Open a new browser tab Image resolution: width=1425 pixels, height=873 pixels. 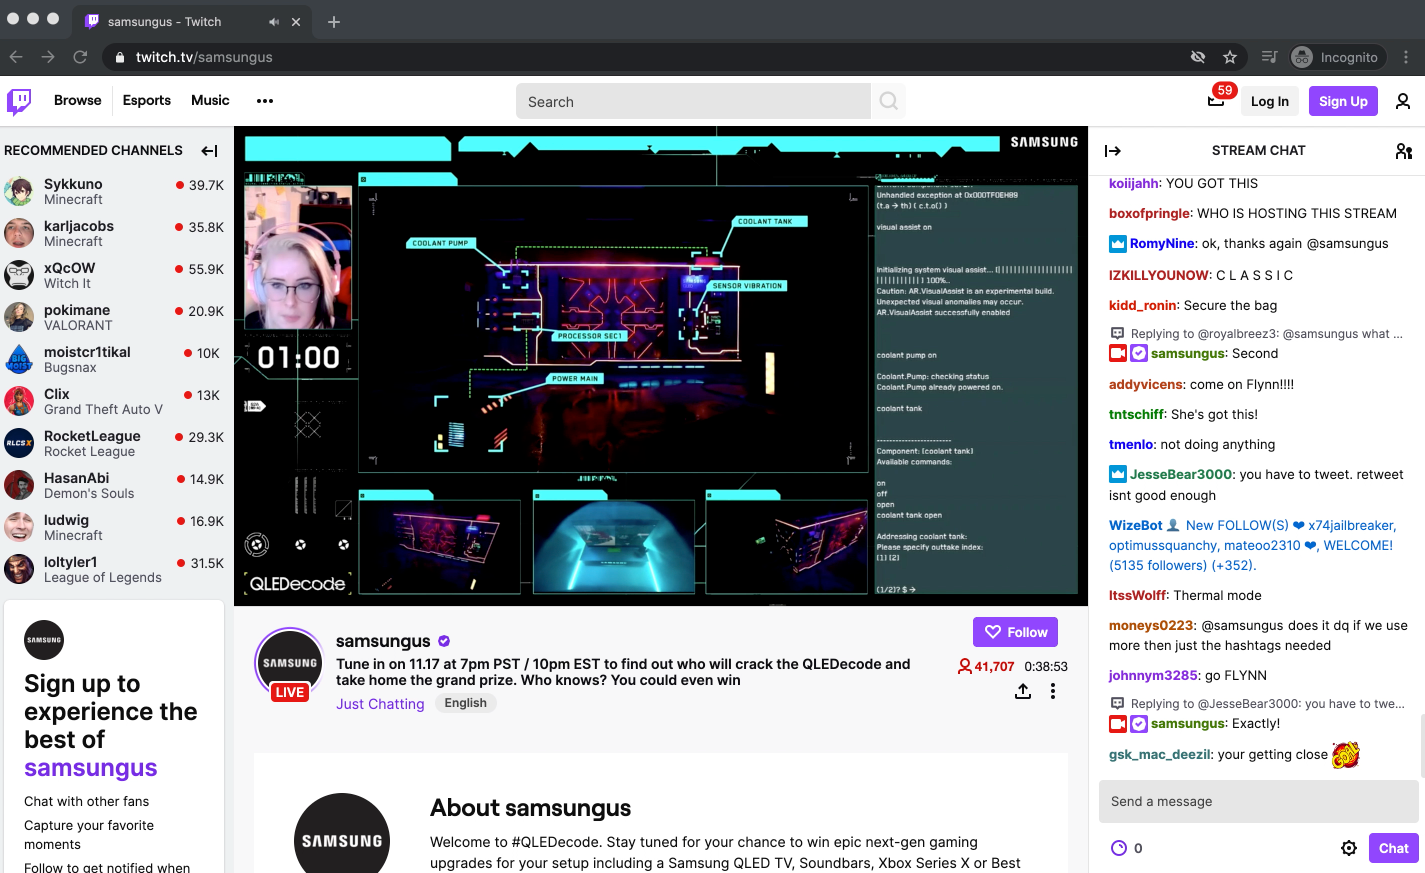pyautogui.click(x=334, y=22)
